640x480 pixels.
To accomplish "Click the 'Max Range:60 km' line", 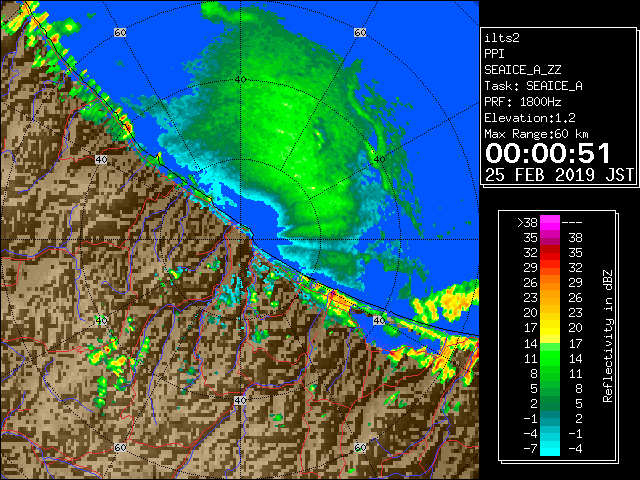I will click(536, 134).
